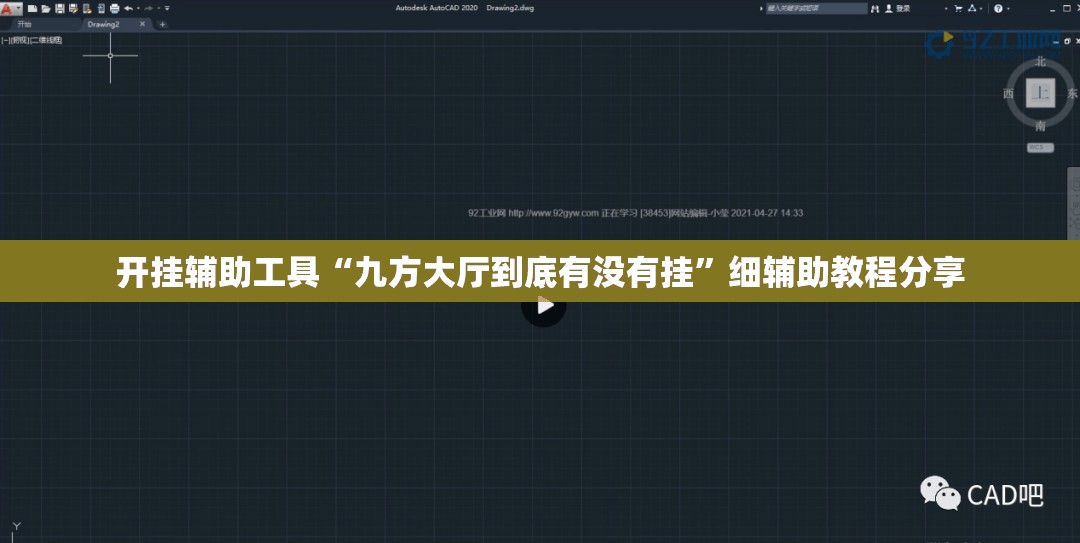Open the AutoCAD application menu
The height and width of the screenshot is (543, 1080).
tap(11, 8)
